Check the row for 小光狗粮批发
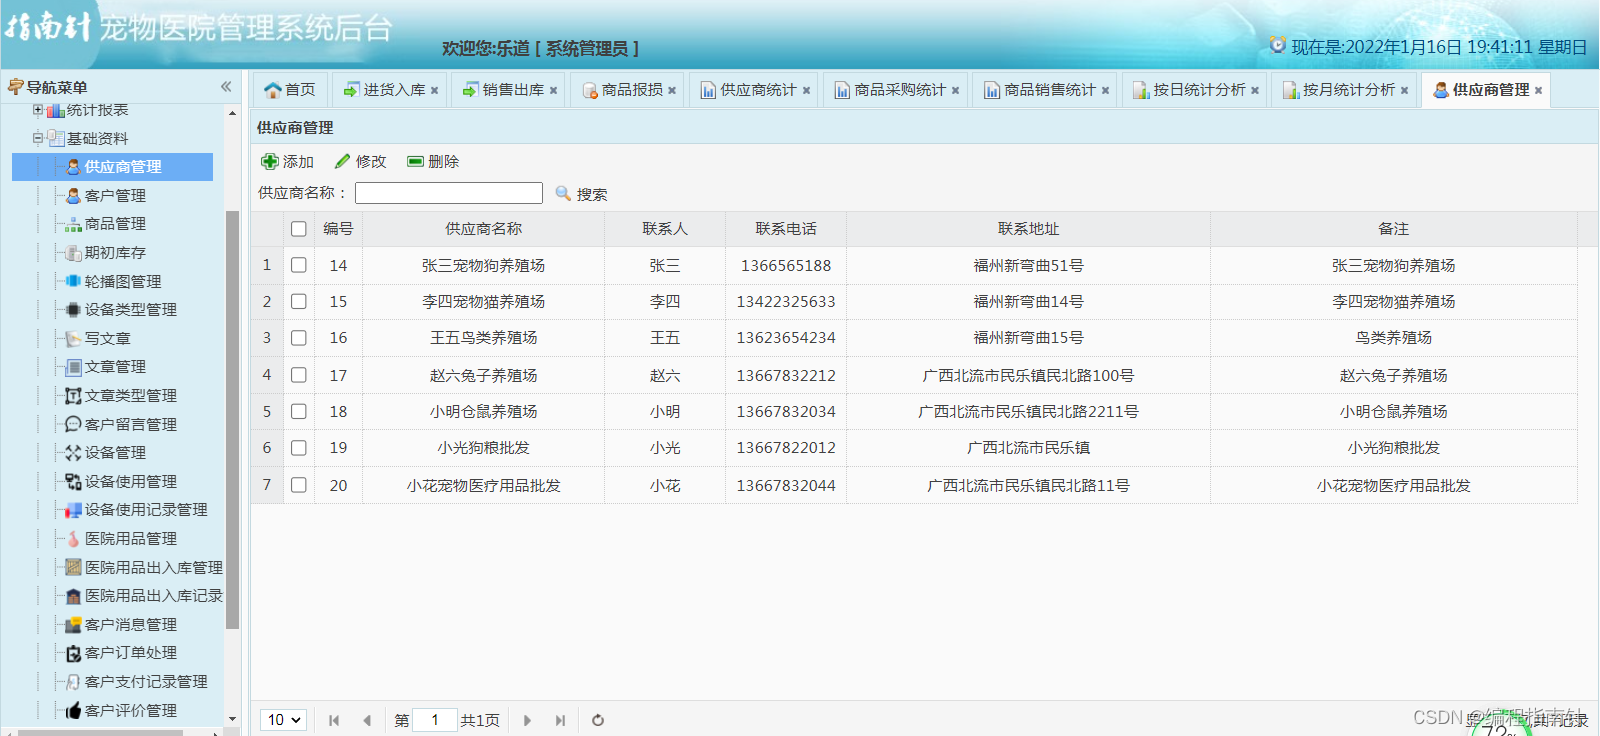This screenshot has height=736, width=1600. tap(299, 448)
